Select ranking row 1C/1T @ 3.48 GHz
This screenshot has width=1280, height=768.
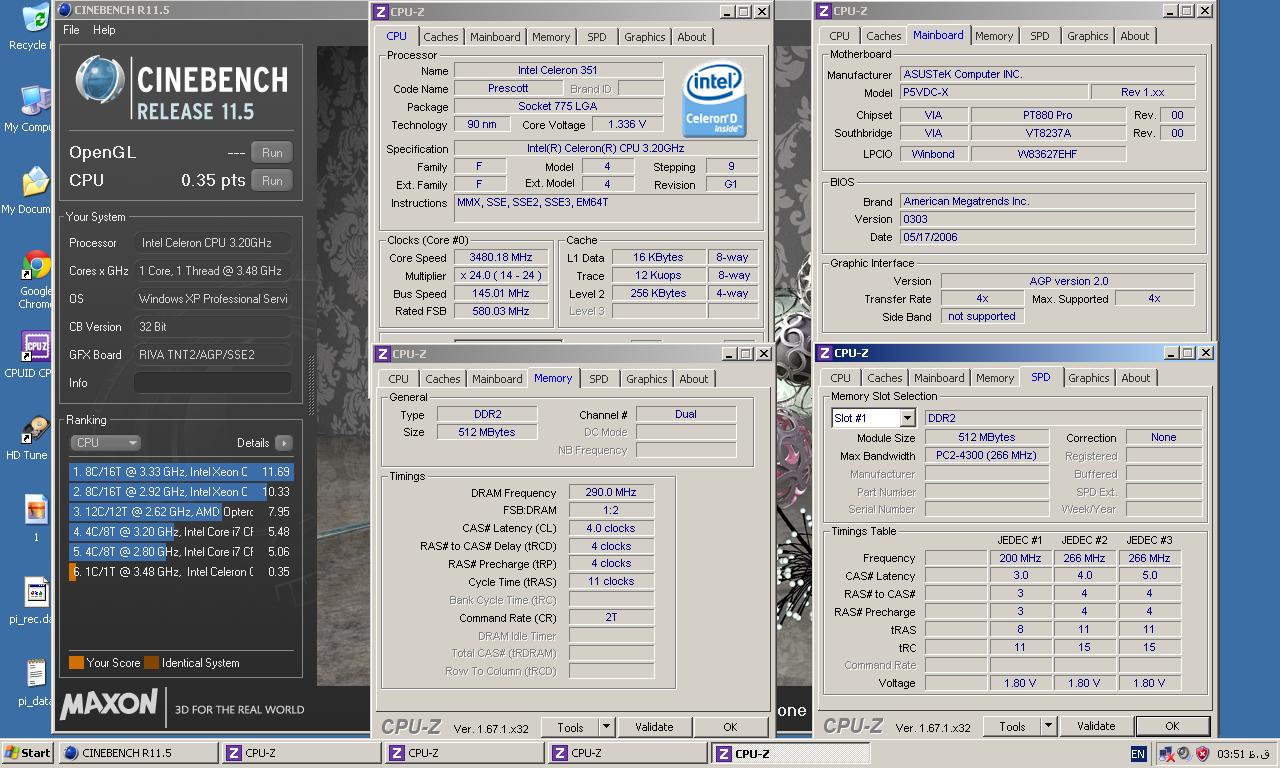pos(180,572)
